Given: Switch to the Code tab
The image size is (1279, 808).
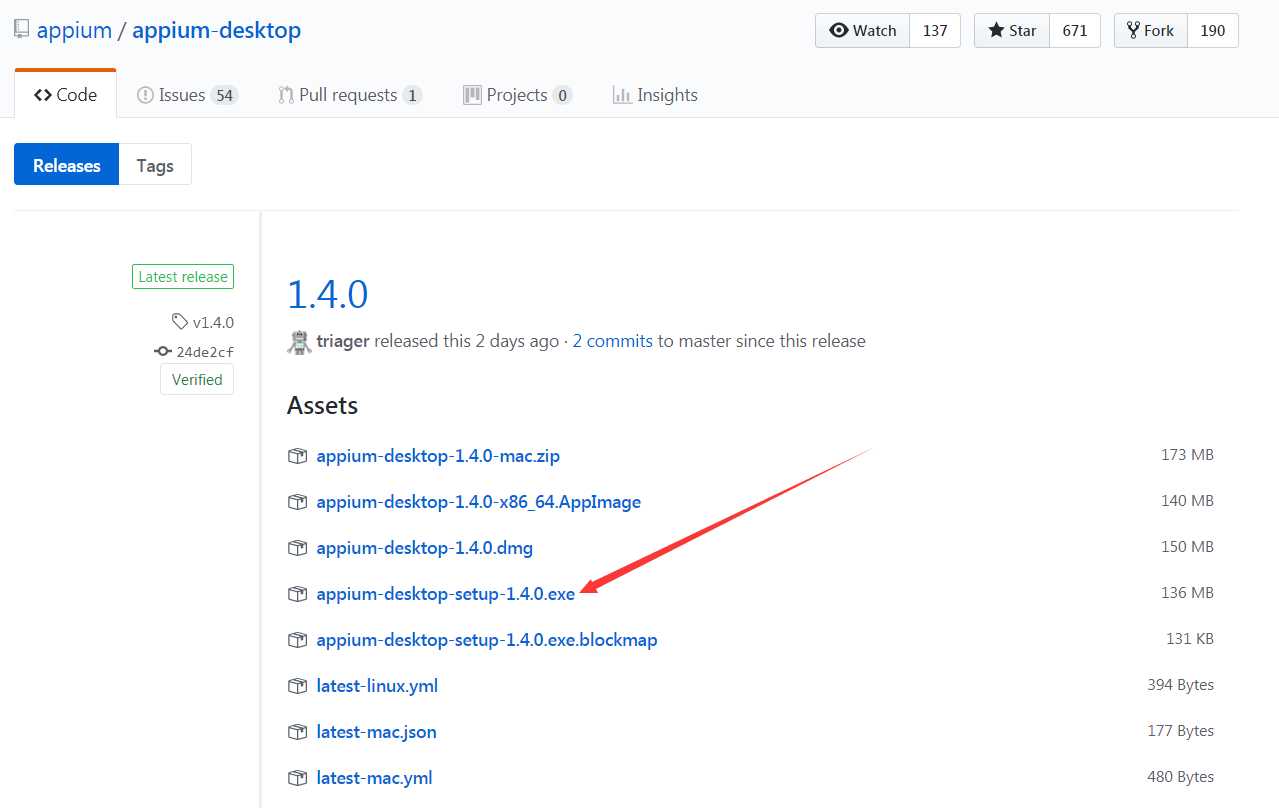Looking at the screenshot, I should pyautogui.click(x=65, y=95).
